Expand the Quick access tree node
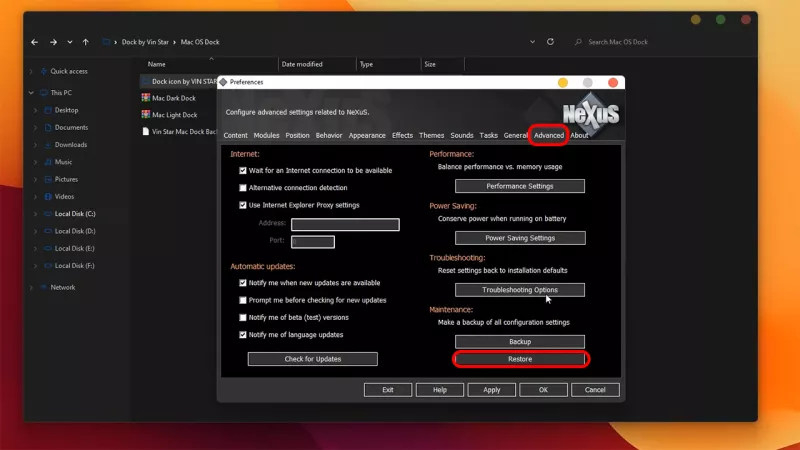 (31, 71)
